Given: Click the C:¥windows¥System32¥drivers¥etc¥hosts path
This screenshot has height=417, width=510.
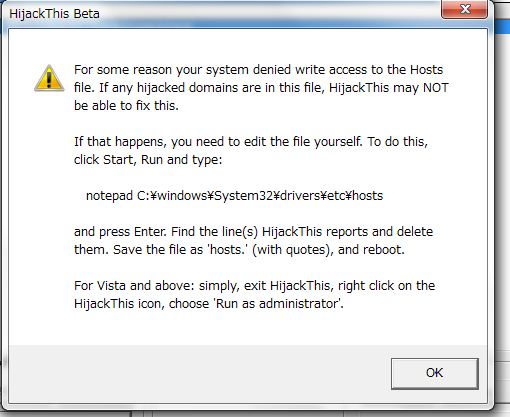Looking at the screenshot, I should 260,196.
